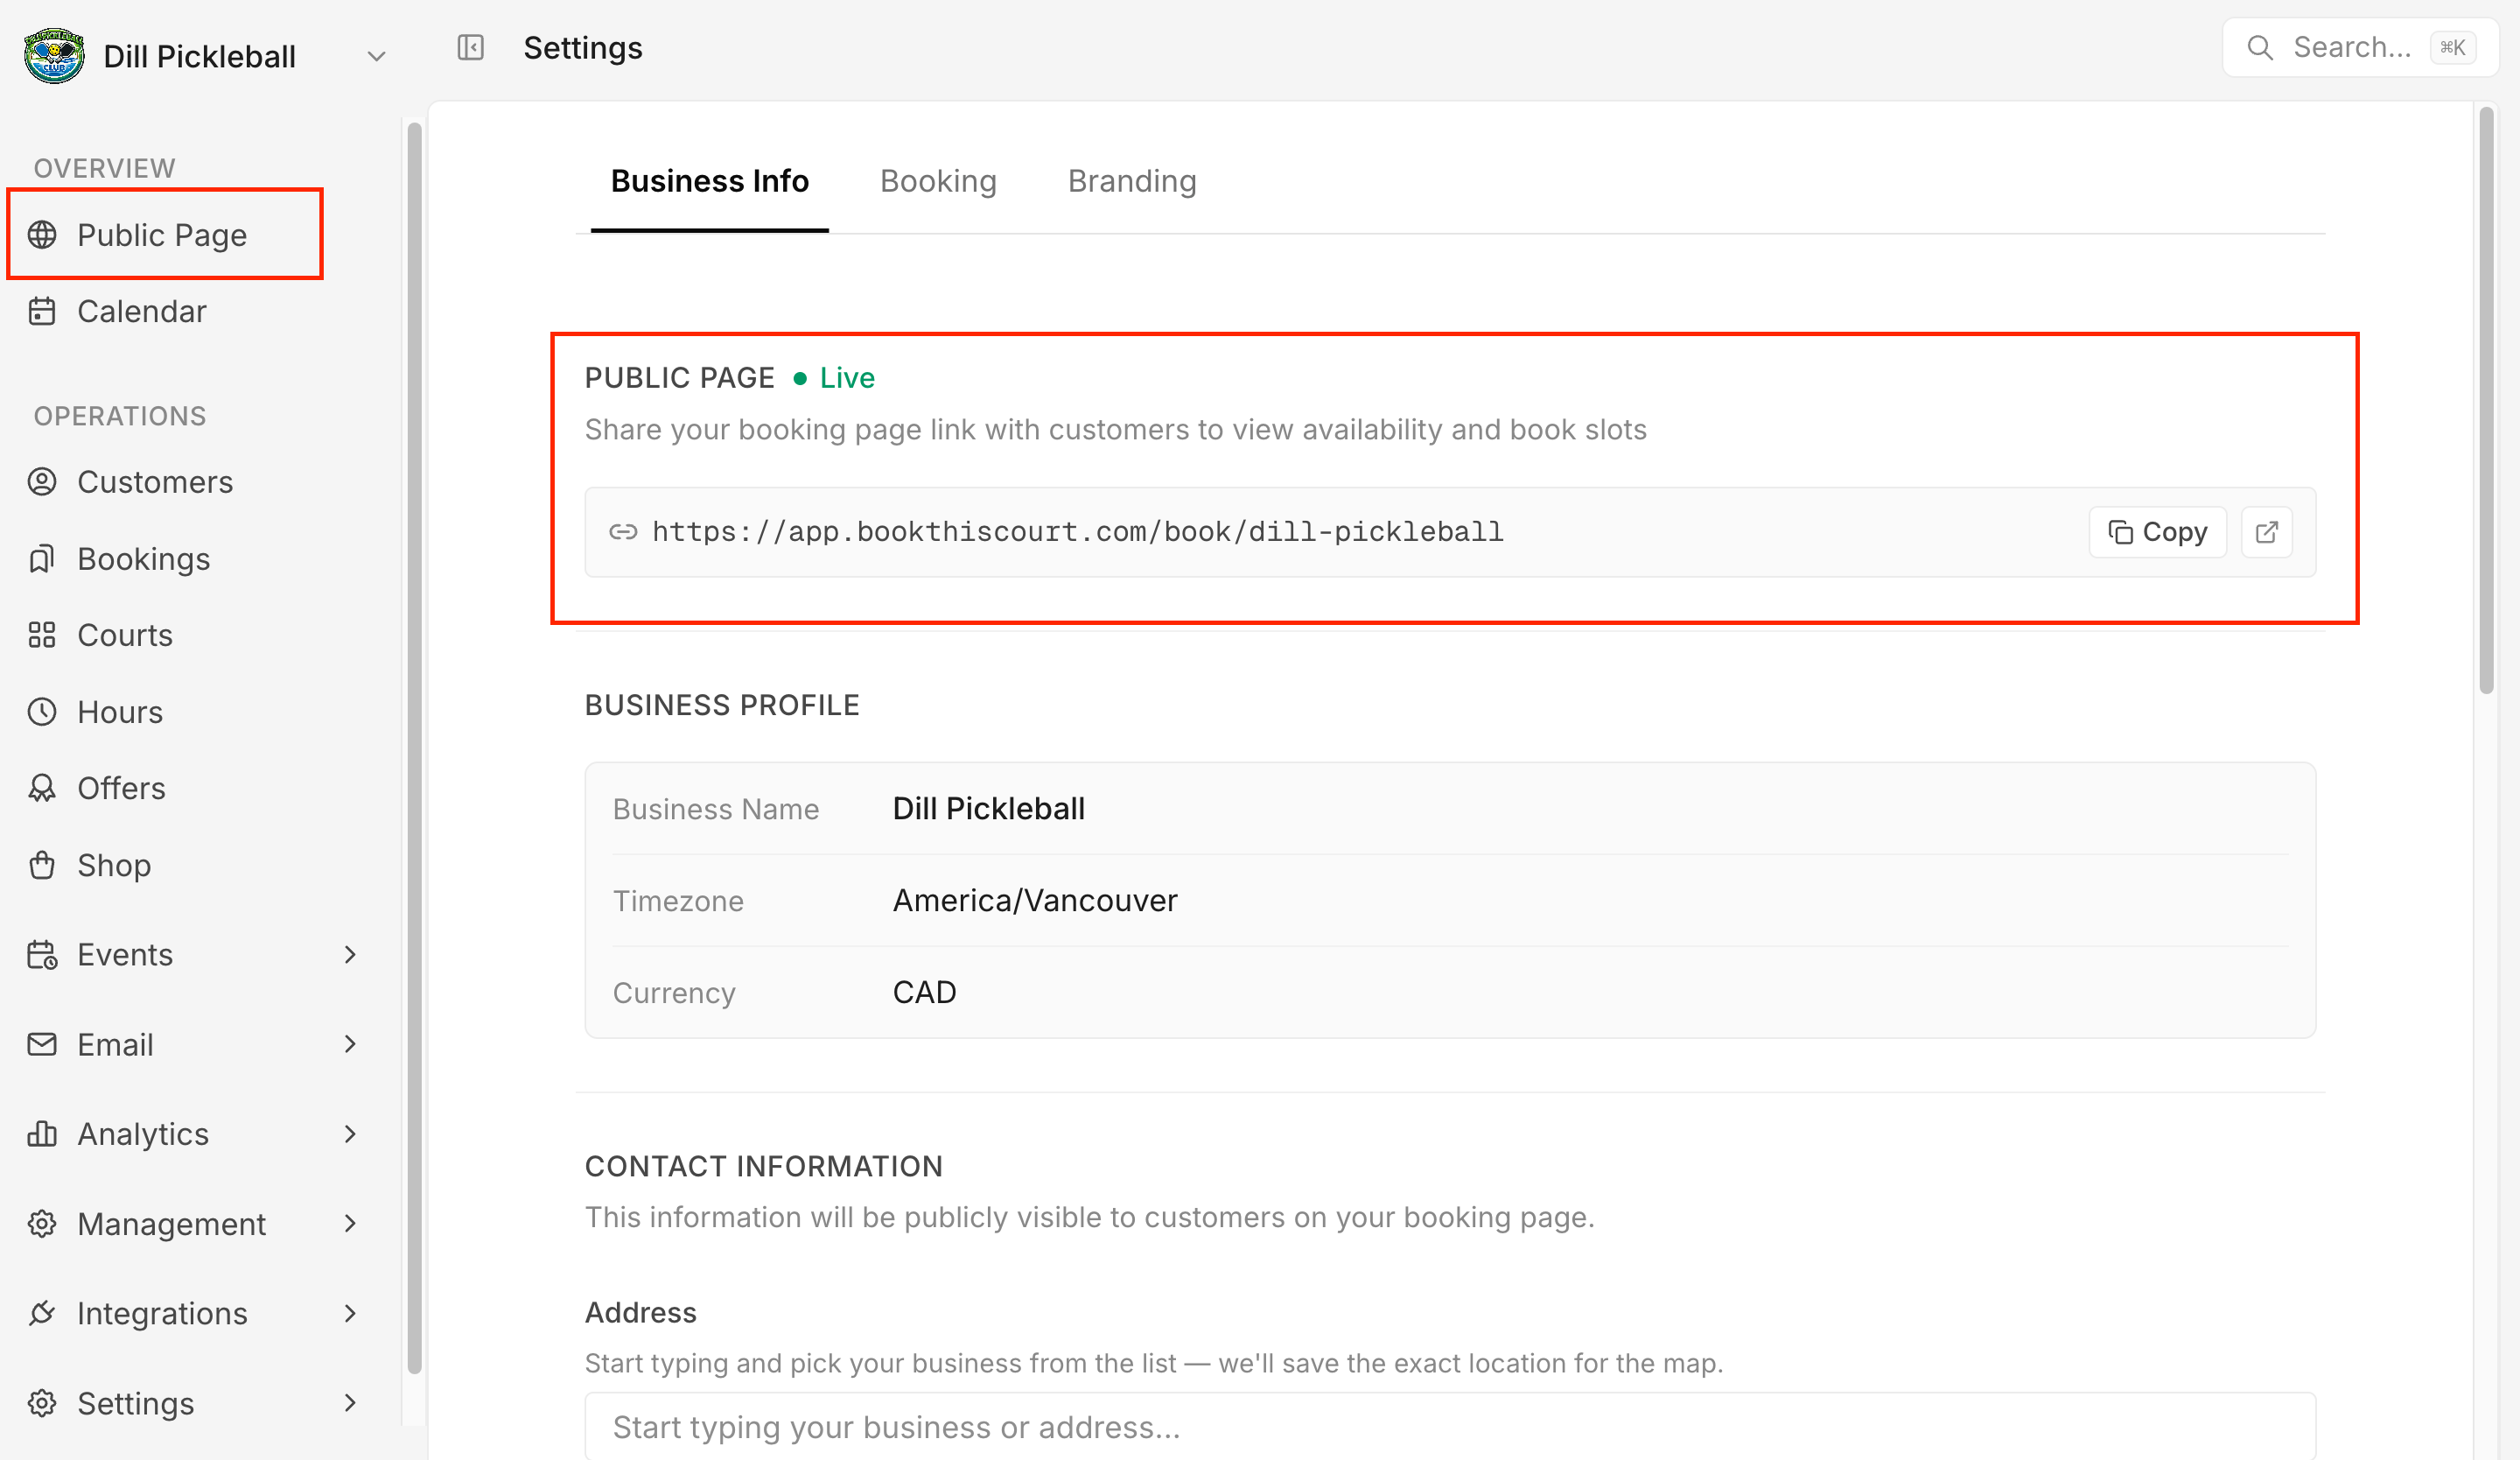Click the Settings gear icon in sidebar
Image resolution: width=2520 pixels, height=1460 pixels.
coord(42,1403)
